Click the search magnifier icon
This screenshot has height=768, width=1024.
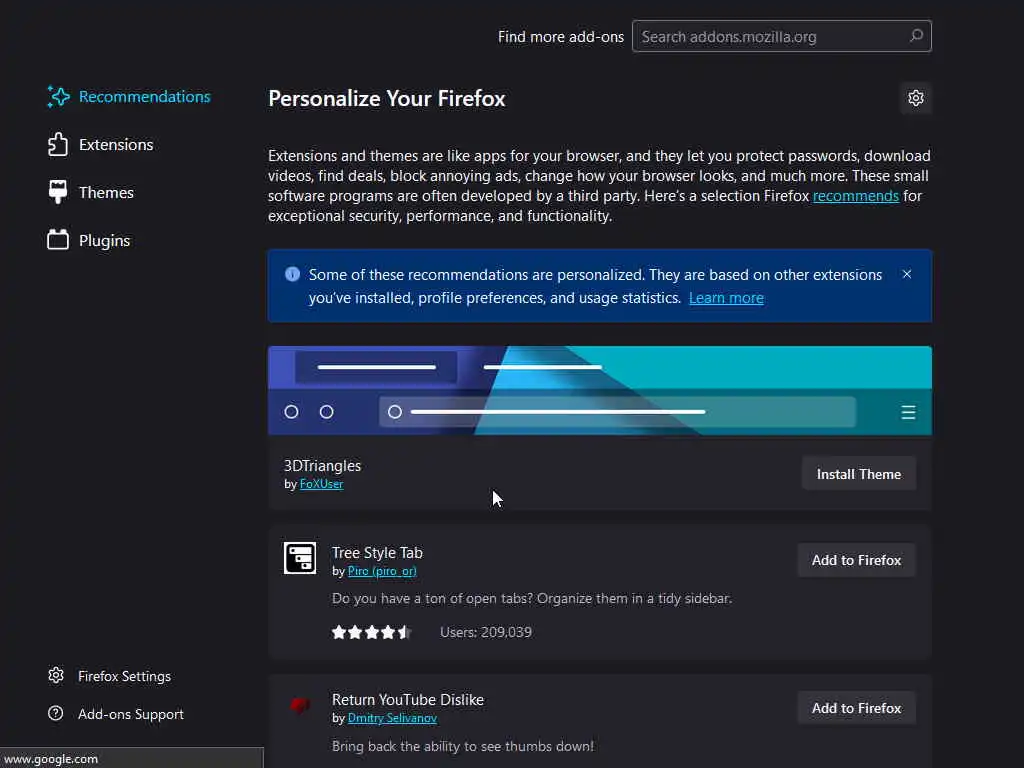click(x=916, y=36)
